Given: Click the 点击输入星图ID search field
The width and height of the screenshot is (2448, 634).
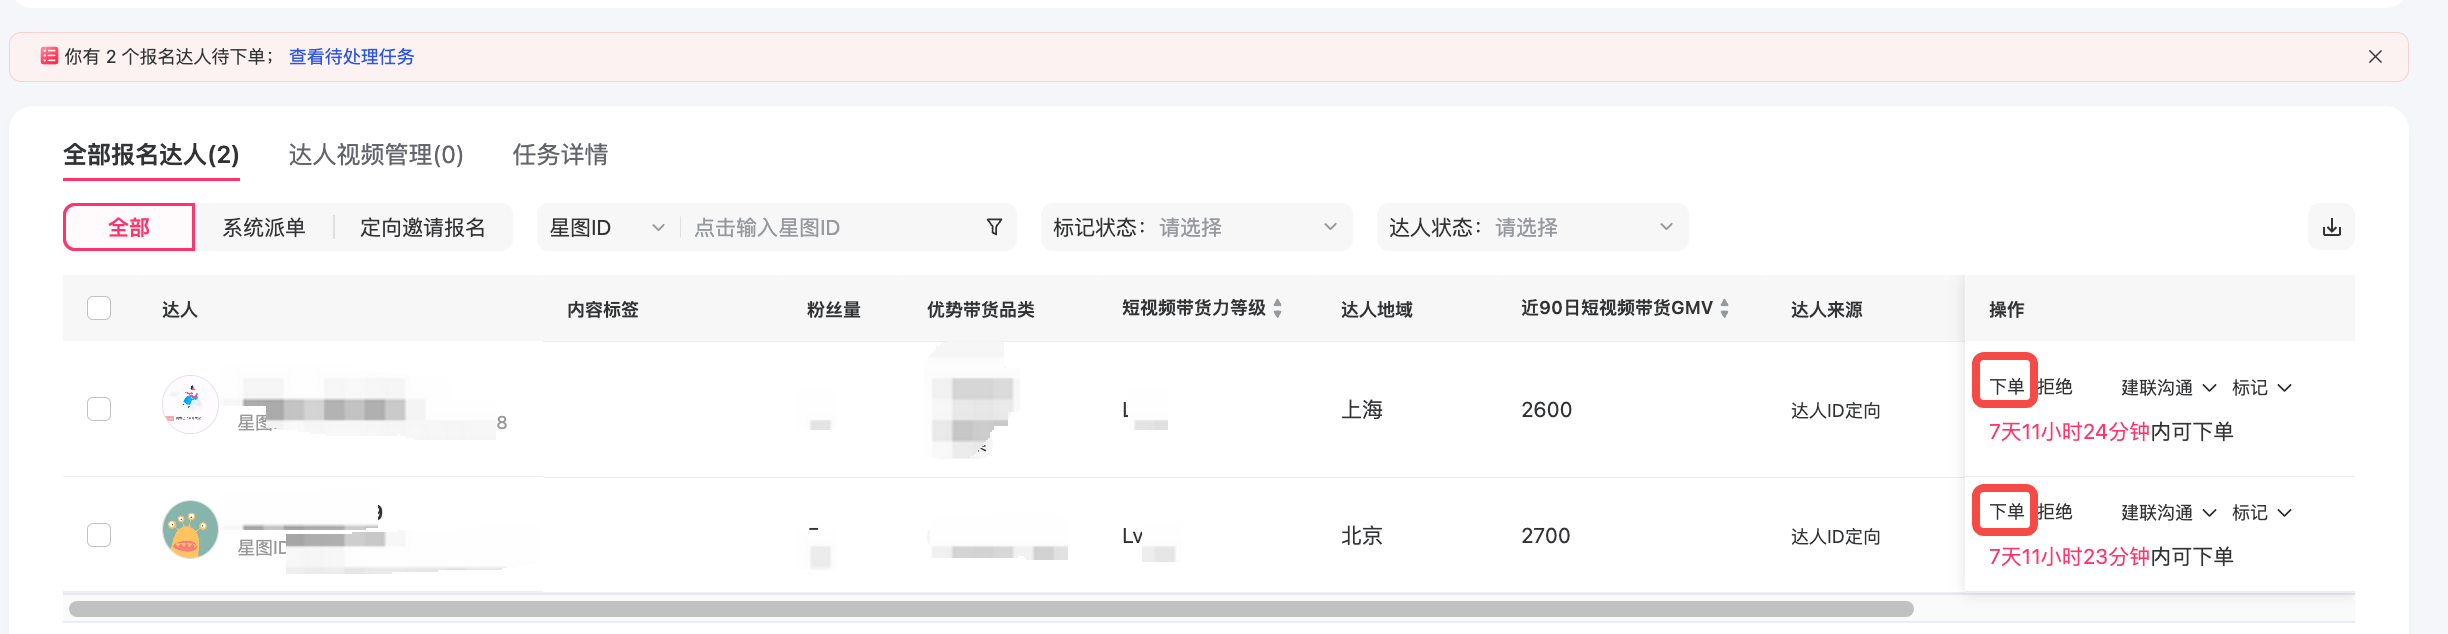Looking at the screenshot, I should 830,228.
